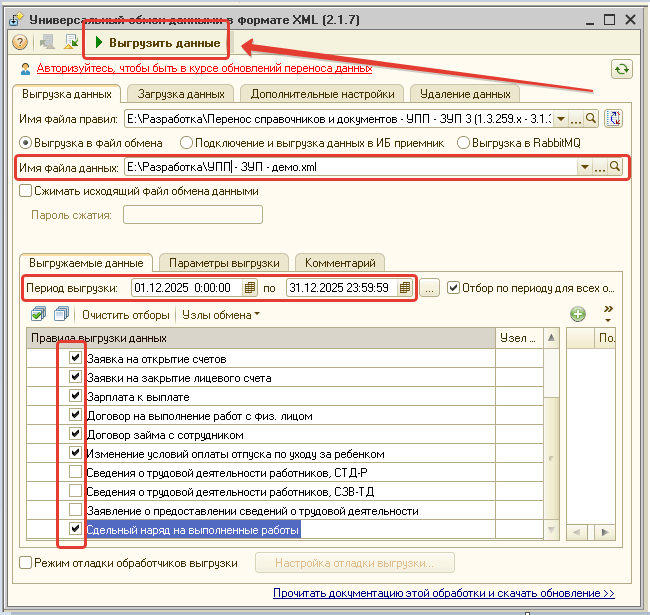
Task: Switch to the 'Загрузка данных' tab
Action: pos(182,94)
